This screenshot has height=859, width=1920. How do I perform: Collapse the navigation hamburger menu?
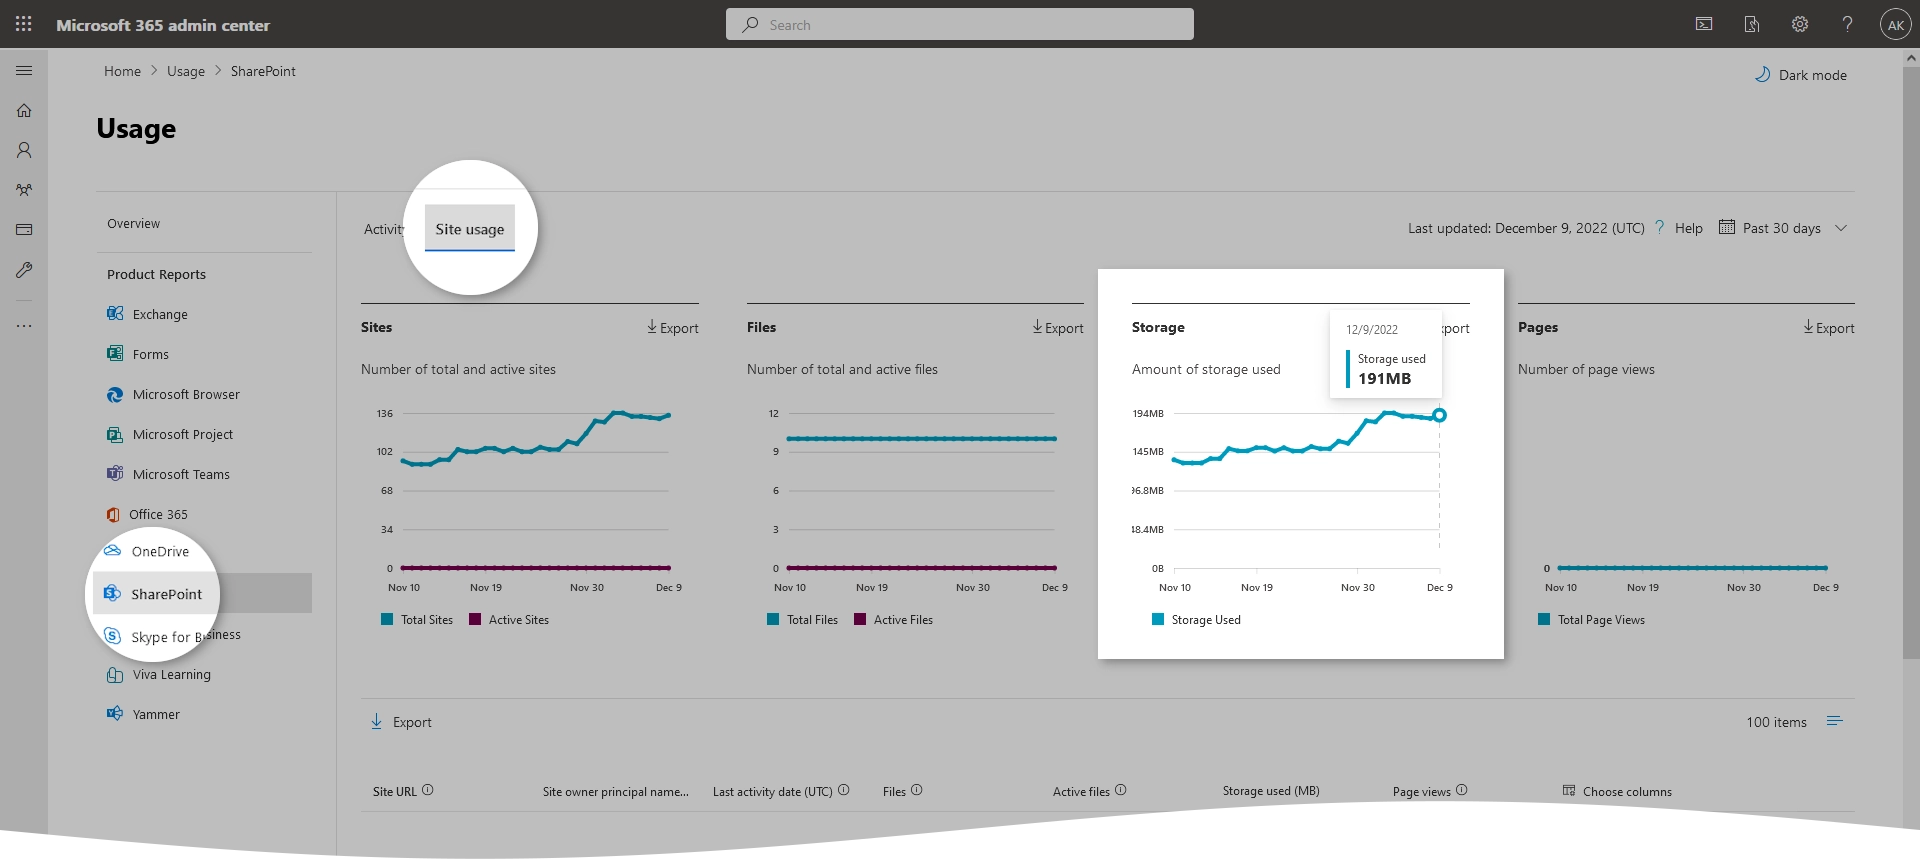pos(24,71)
